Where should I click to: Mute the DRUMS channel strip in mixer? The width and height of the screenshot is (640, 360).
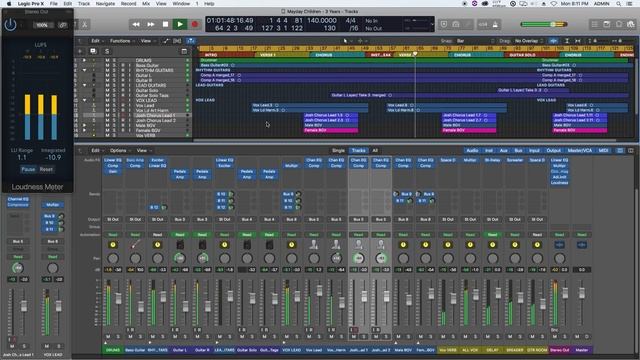click(108, 337)
